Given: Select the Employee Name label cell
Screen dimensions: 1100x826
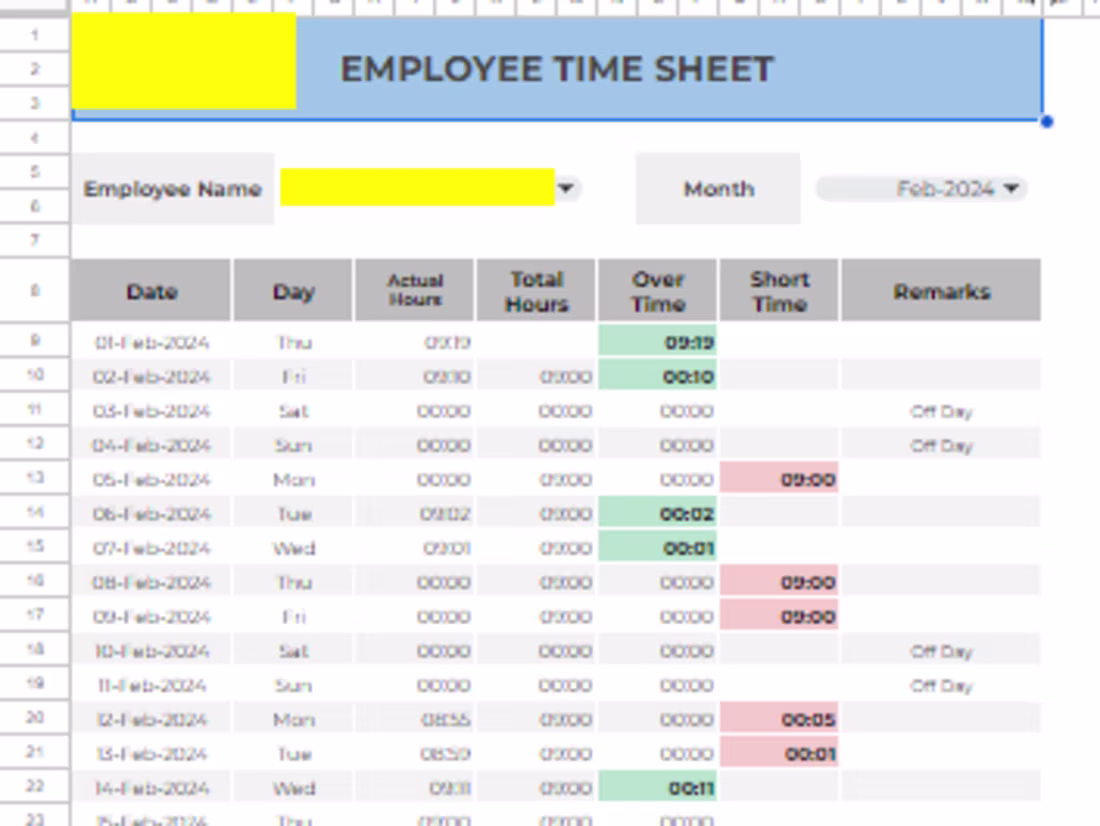Looking at the screenshot, I should [x=173, y=189].
